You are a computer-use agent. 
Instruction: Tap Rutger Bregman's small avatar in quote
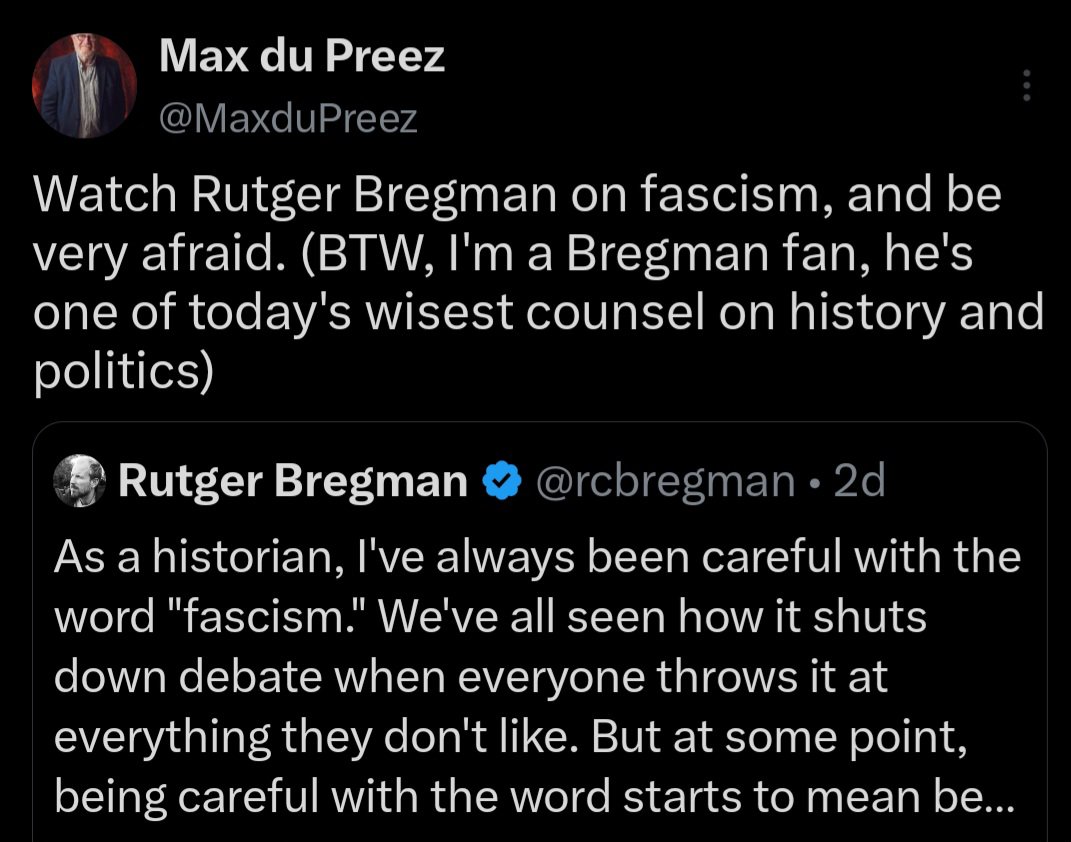click(78, 483)
